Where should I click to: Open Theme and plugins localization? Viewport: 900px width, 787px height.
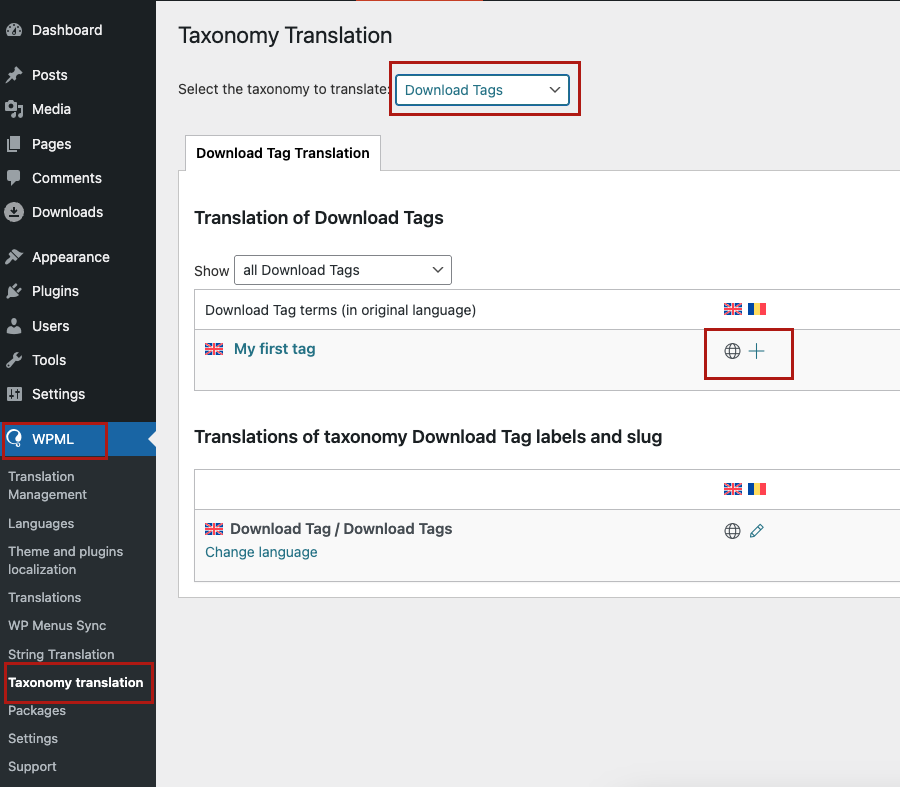(65, 560)
